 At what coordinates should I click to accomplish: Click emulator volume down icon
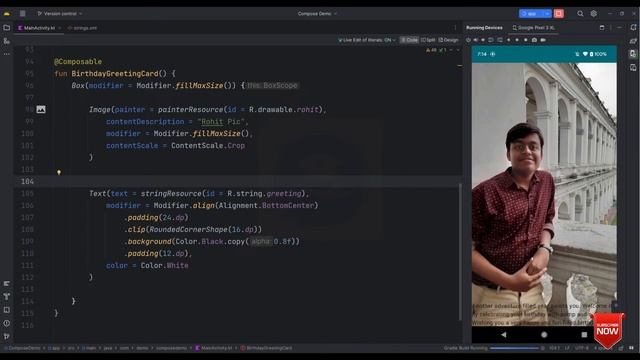(x=483, y=40)
